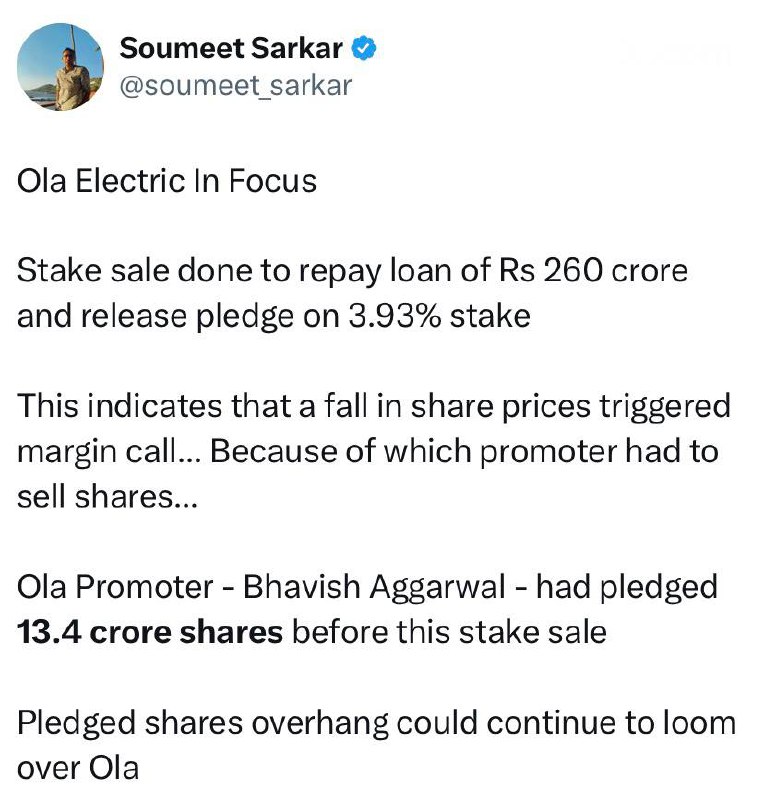Click the final words "over Ola"
This screenshot has height=800, width=764.
pos(77,768)
